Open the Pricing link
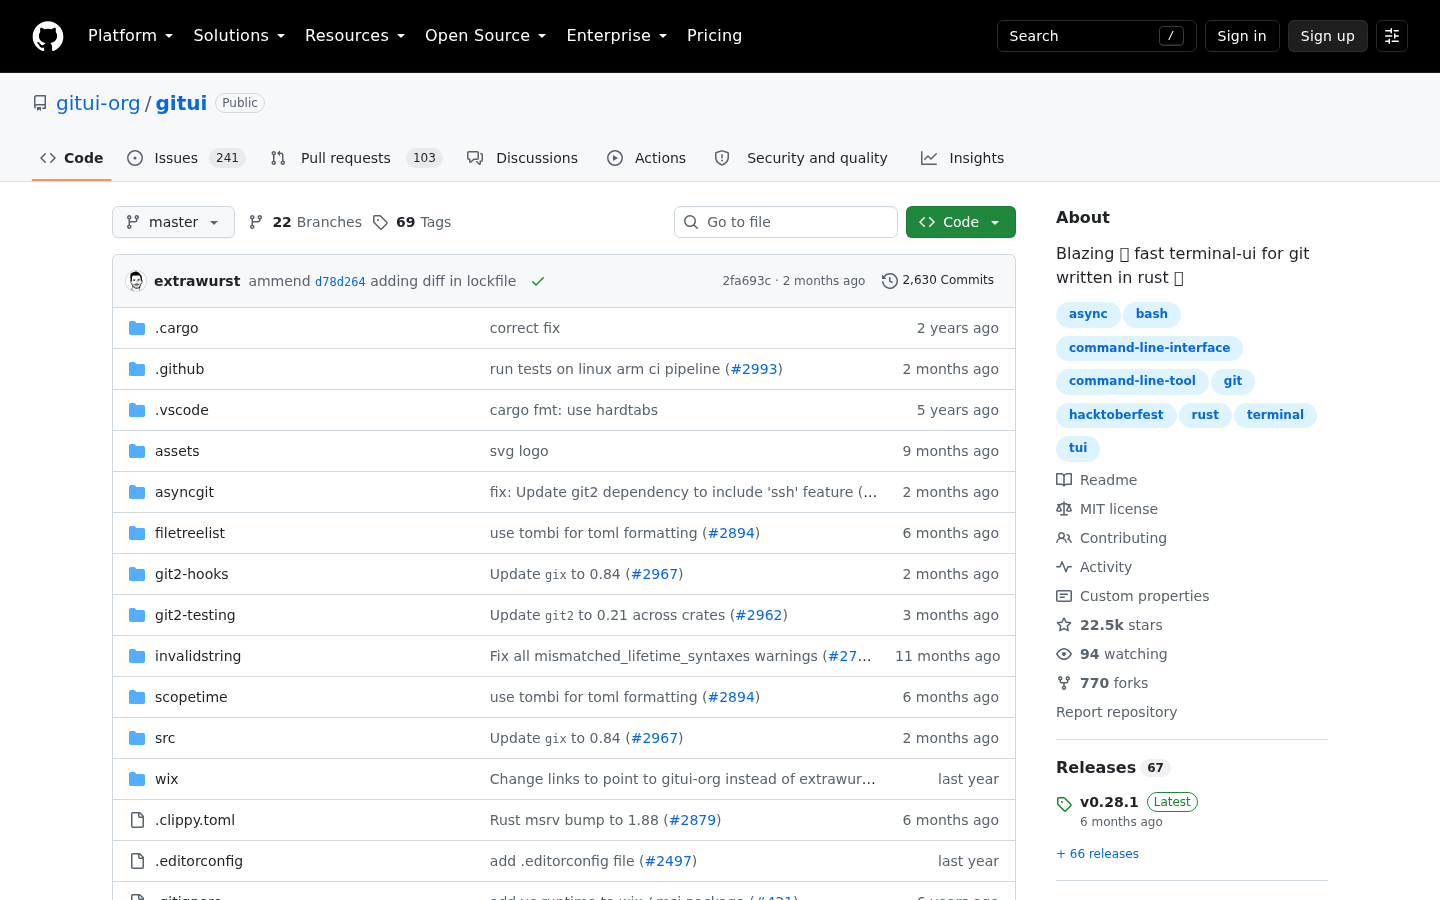This screenshot has height=900, width=1440. pyautogui.click(x=715, y=36)
